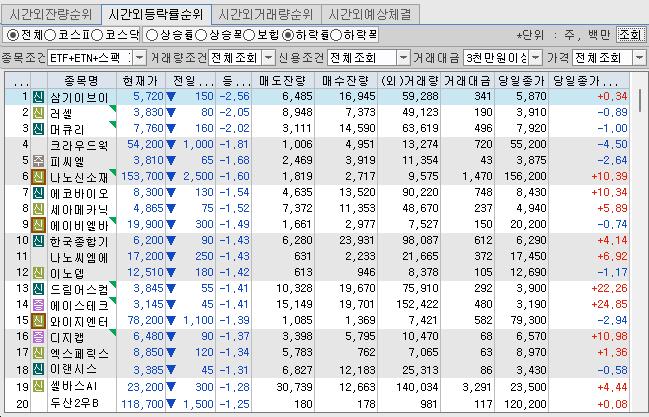649x417 pixels.
Task: Go to the 시간외예상체결 tab
Action: click(x=370, y=14)
